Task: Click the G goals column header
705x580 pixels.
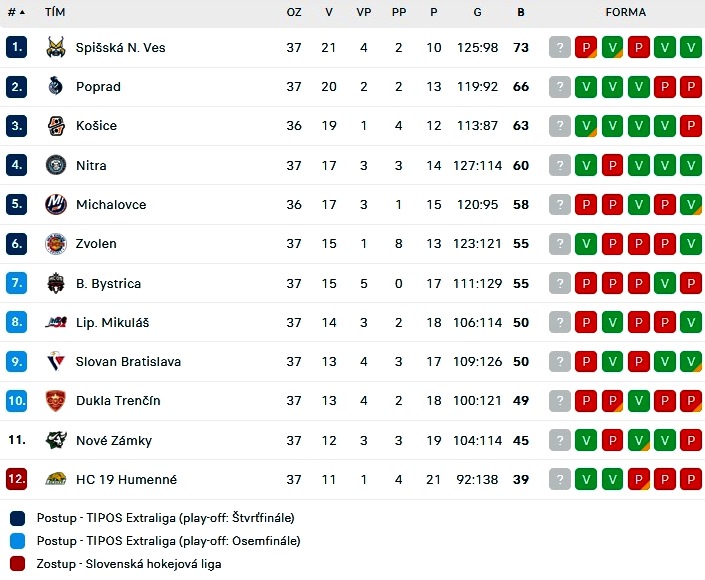Action: (x=477, y=12)
